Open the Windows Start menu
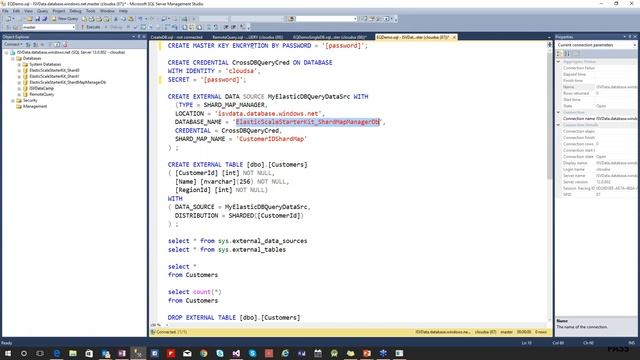640x360 pixels. coord(8,353)
